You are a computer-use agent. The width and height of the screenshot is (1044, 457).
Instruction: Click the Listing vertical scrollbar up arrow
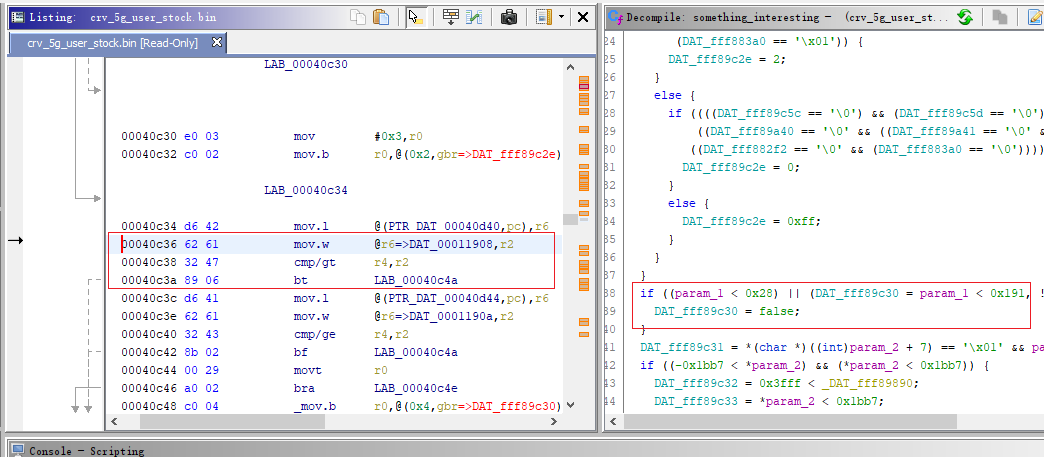(569, 67)
